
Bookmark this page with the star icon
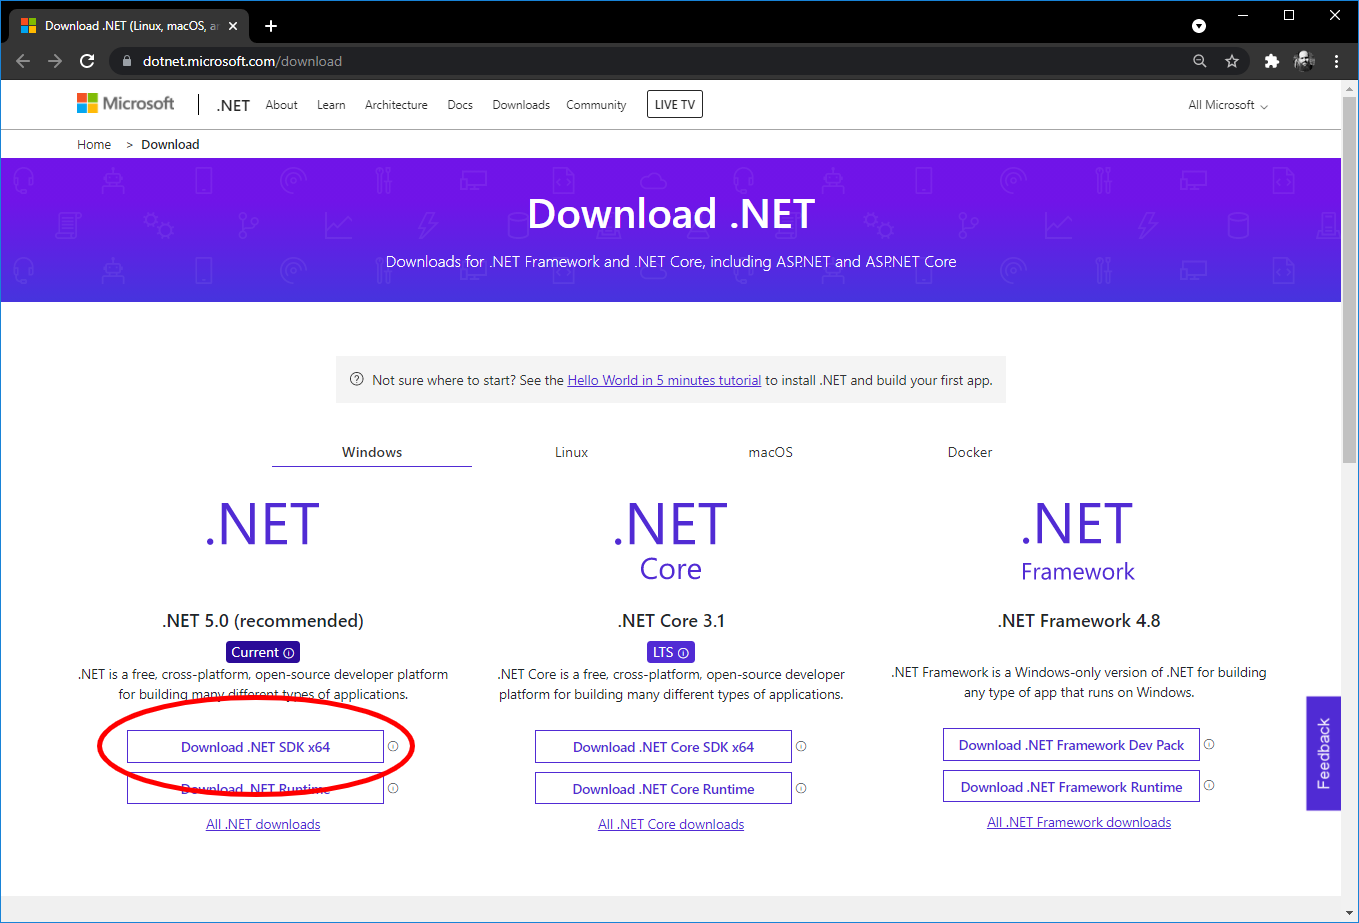1232,61
